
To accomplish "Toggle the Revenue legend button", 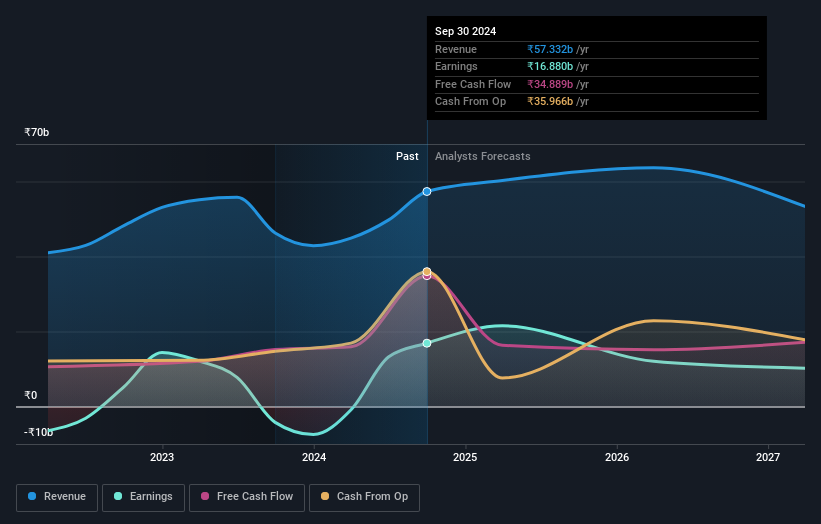I will coord(57,497).
